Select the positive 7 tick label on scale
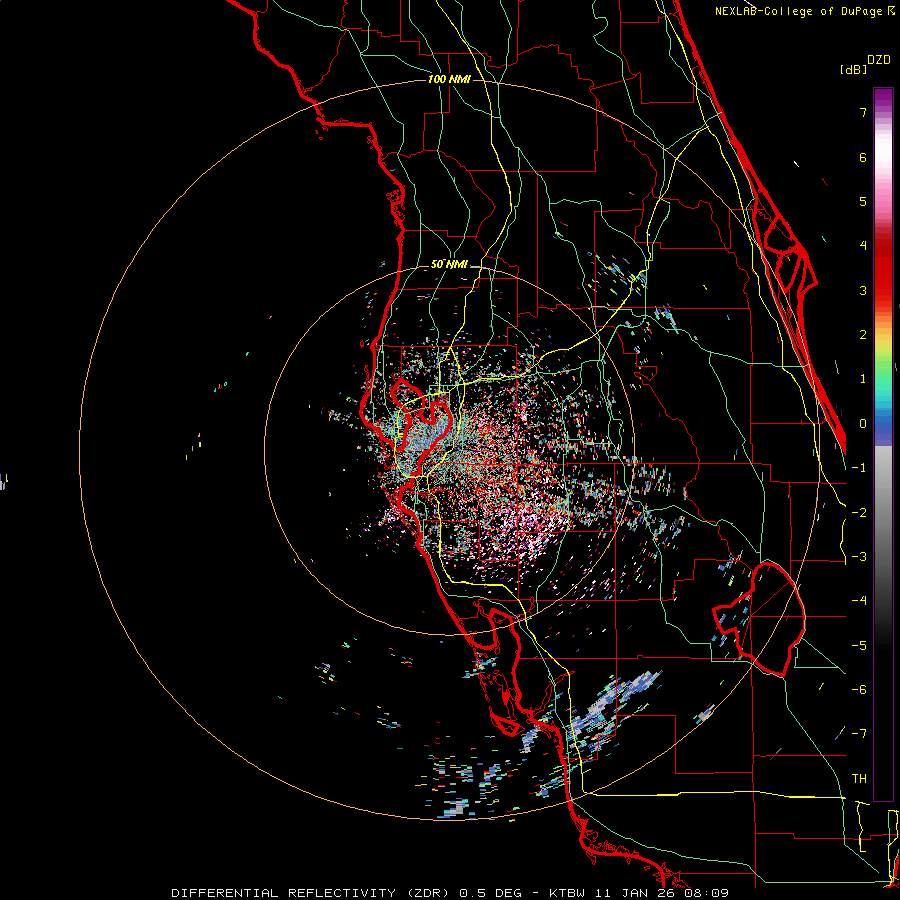The image size is (900, 900). pyautogui.click(x=863, y=112)
